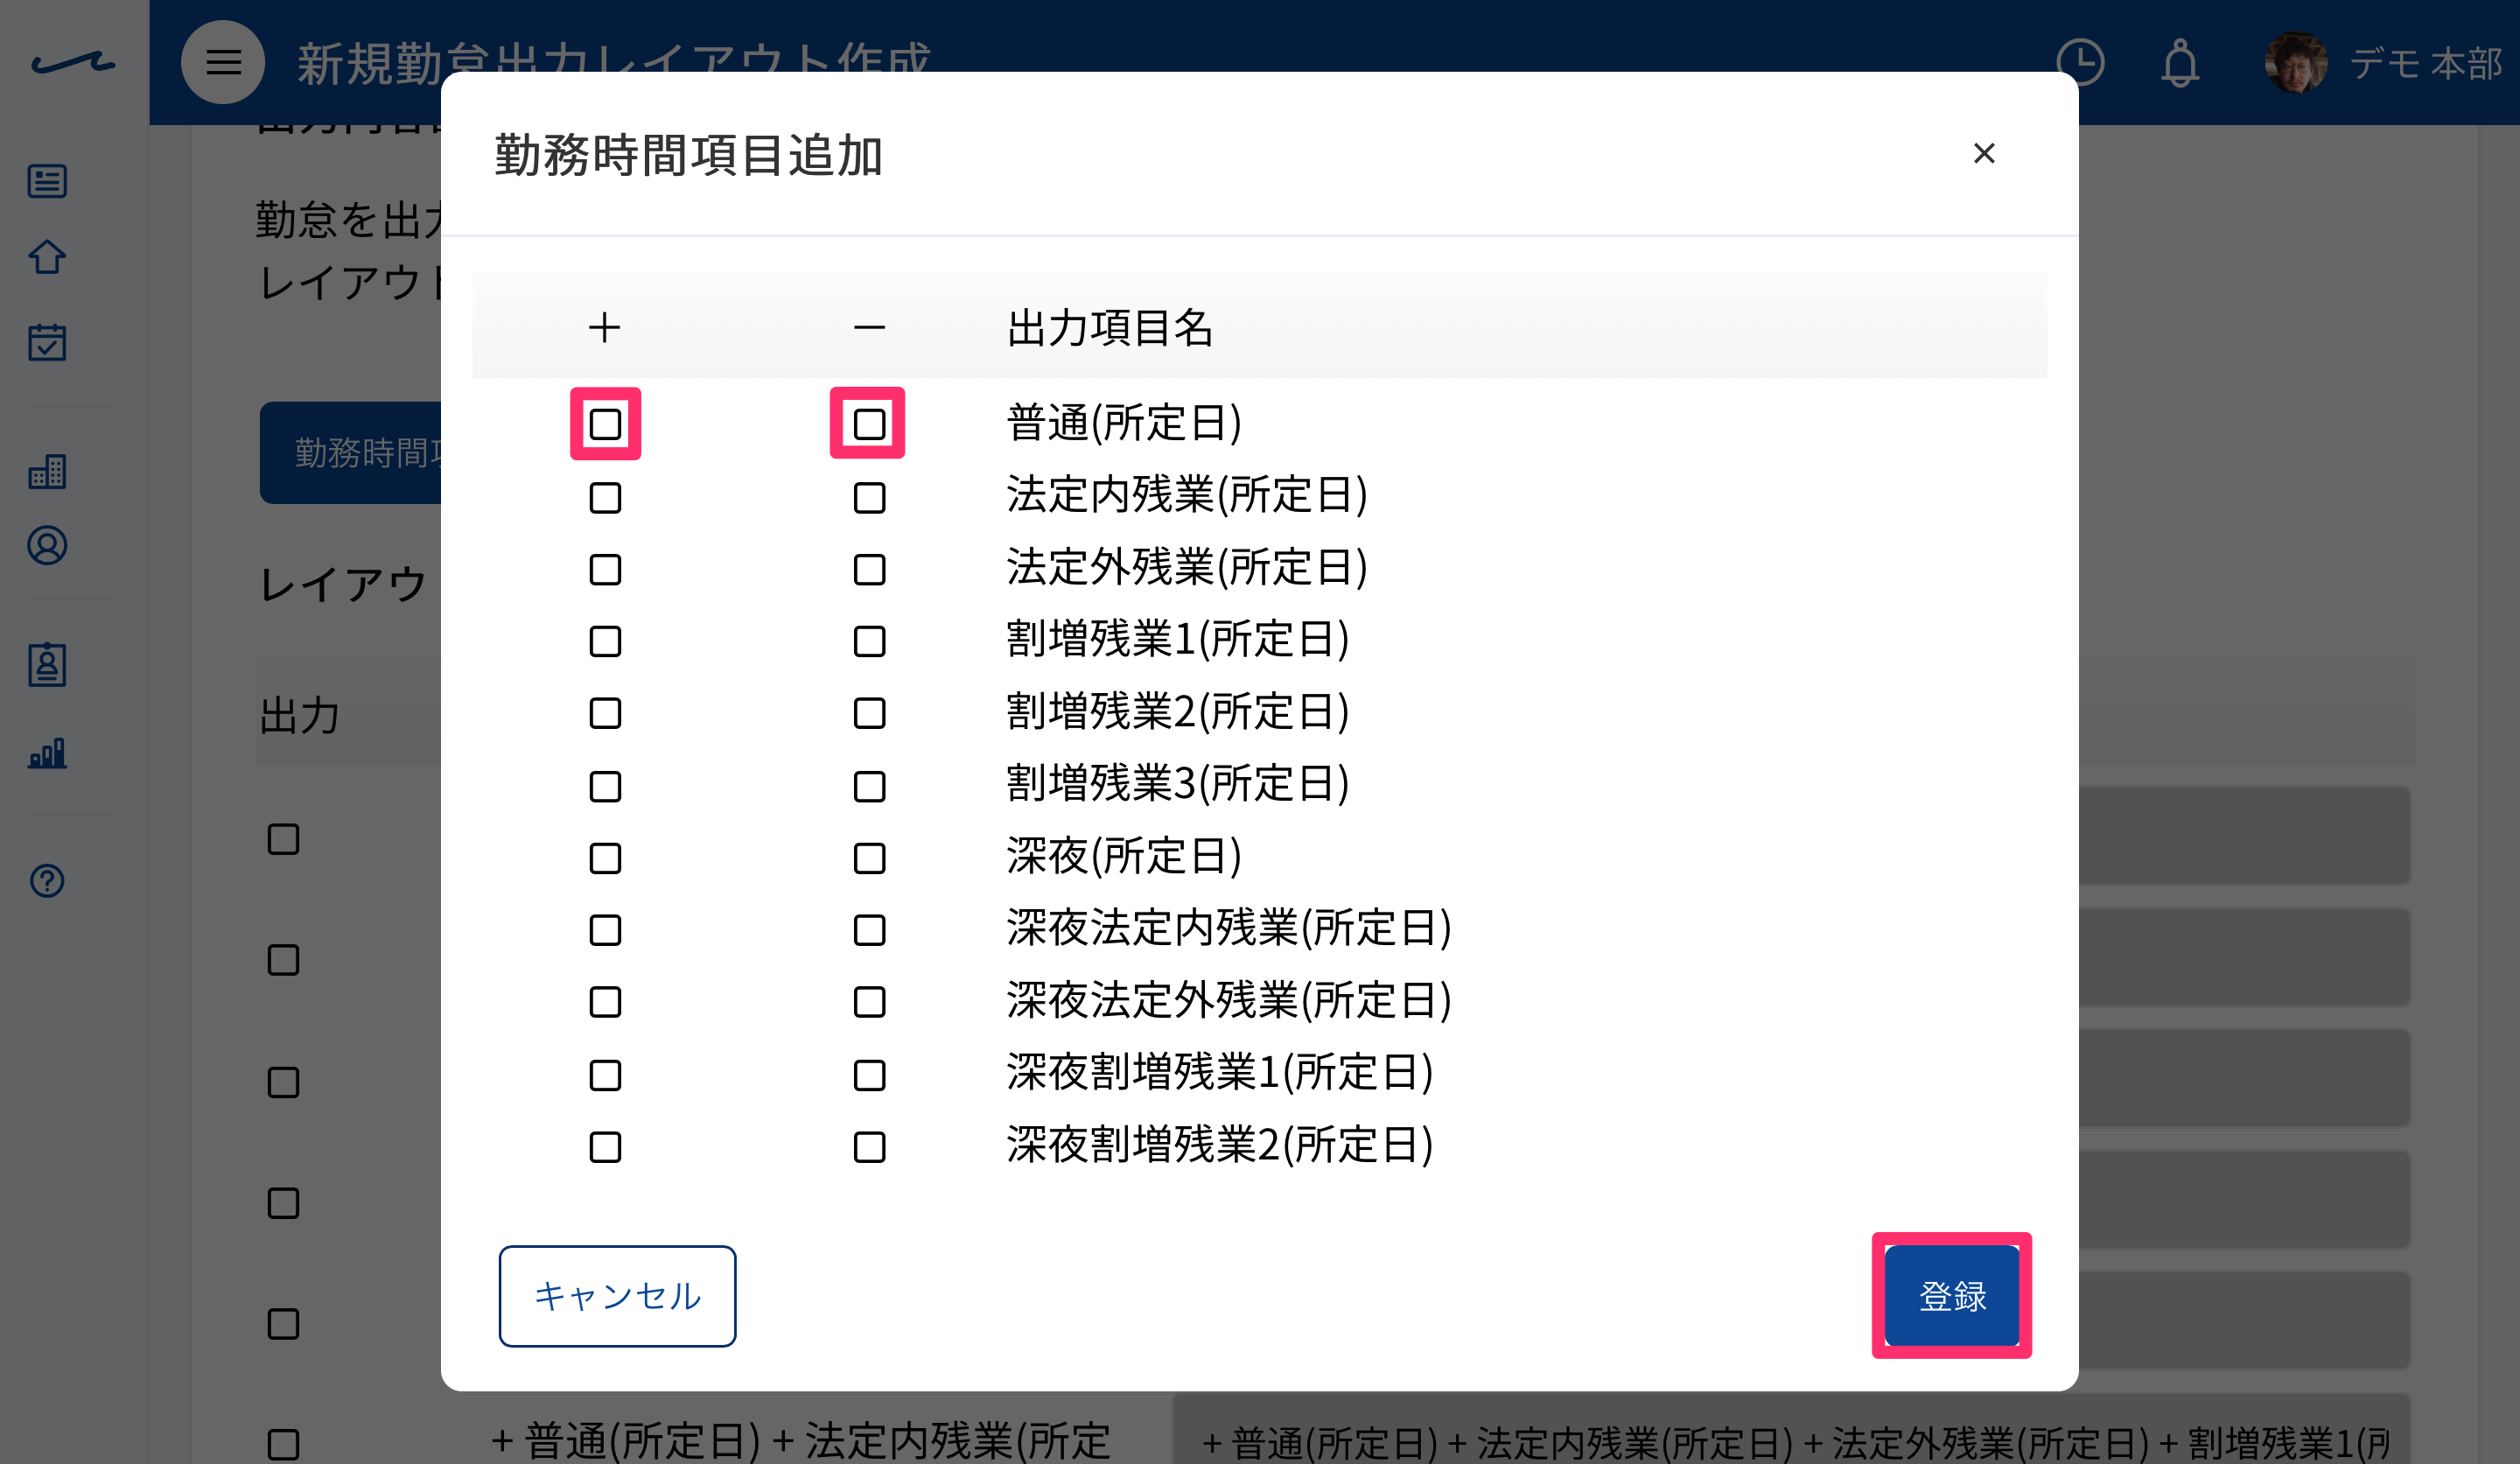Check minus box for 法定外残業(所定日)

(x=869, y=569)
